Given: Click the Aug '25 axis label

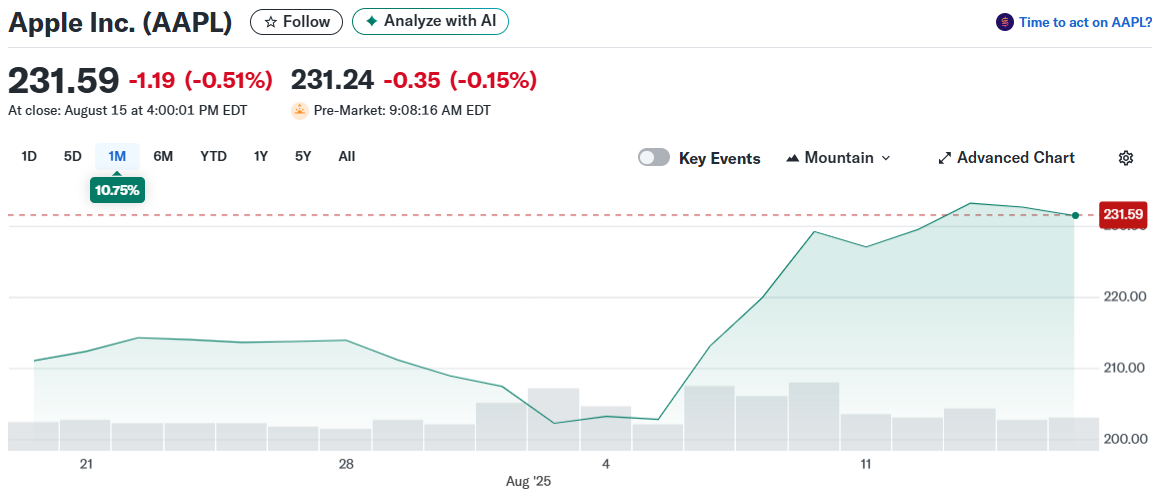Looking at the screenshot, I should coord(528,482).
